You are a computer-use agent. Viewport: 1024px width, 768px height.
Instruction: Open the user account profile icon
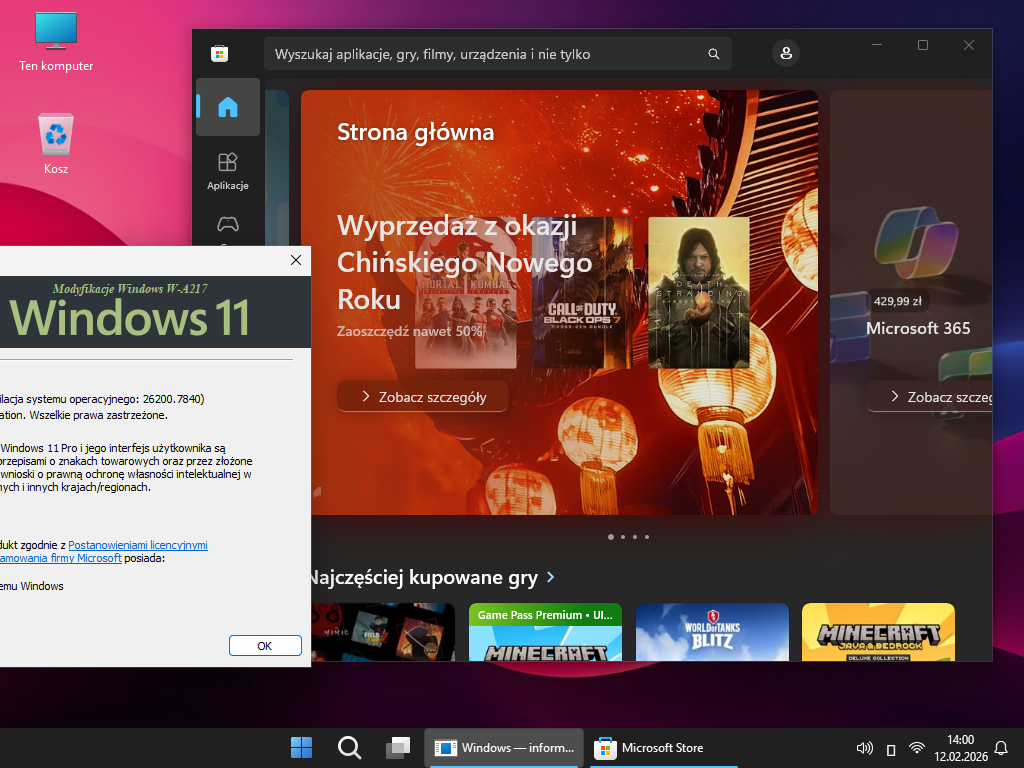(786, 53)
